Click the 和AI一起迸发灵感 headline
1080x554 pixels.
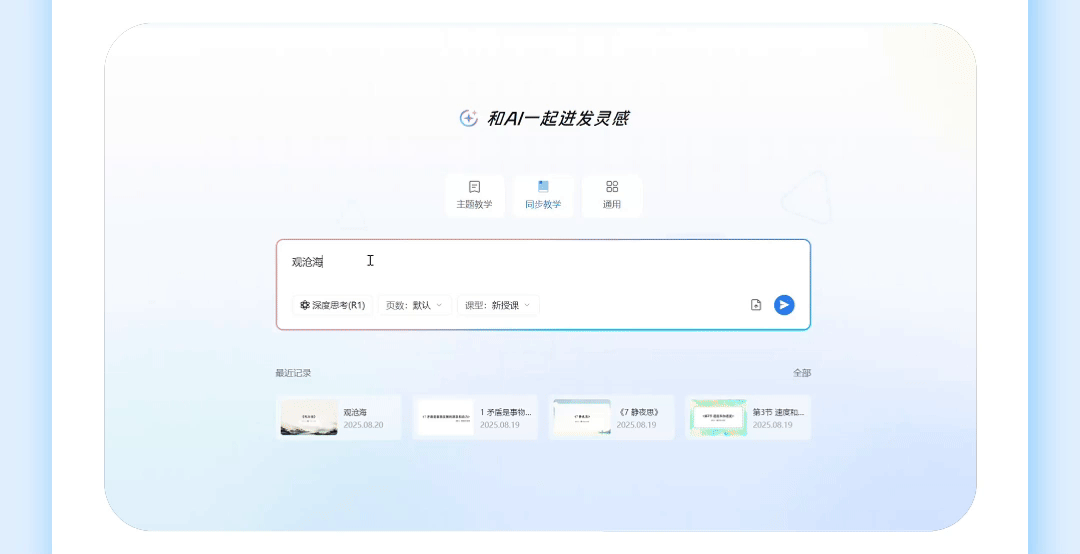[x=558, y=119]
